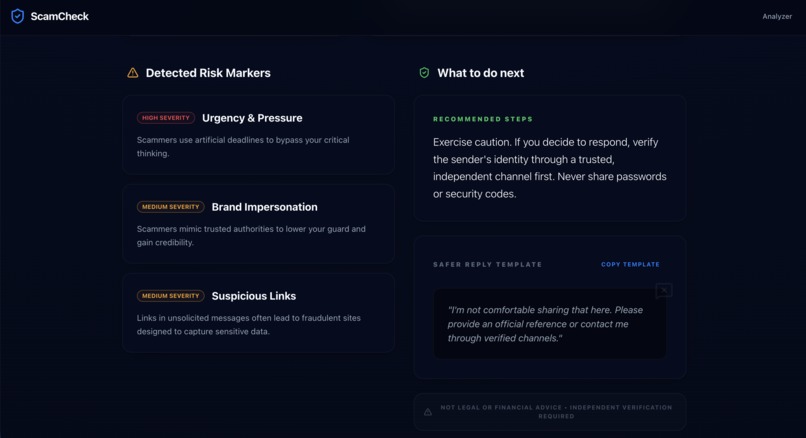Select the Urgency & Pressure card title
Viewport: 806px width, 438px height.
(x=252, y=118)
